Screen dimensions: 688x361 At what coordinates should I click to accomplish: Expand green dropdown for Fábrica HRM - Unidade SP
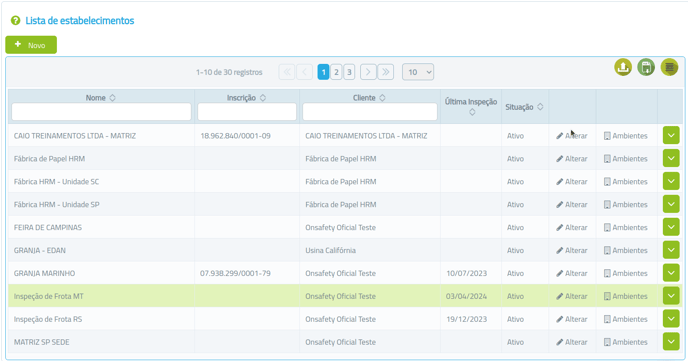pyautogui.click(x=671, y=204)
